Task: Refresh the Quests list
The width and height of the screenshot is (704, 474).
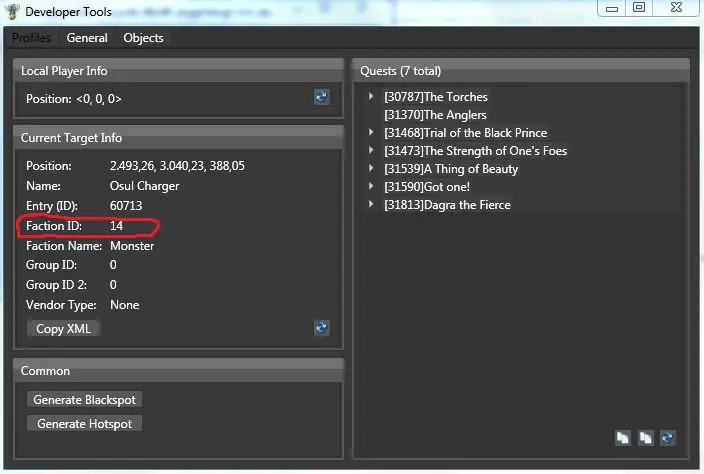Action: 668,438
